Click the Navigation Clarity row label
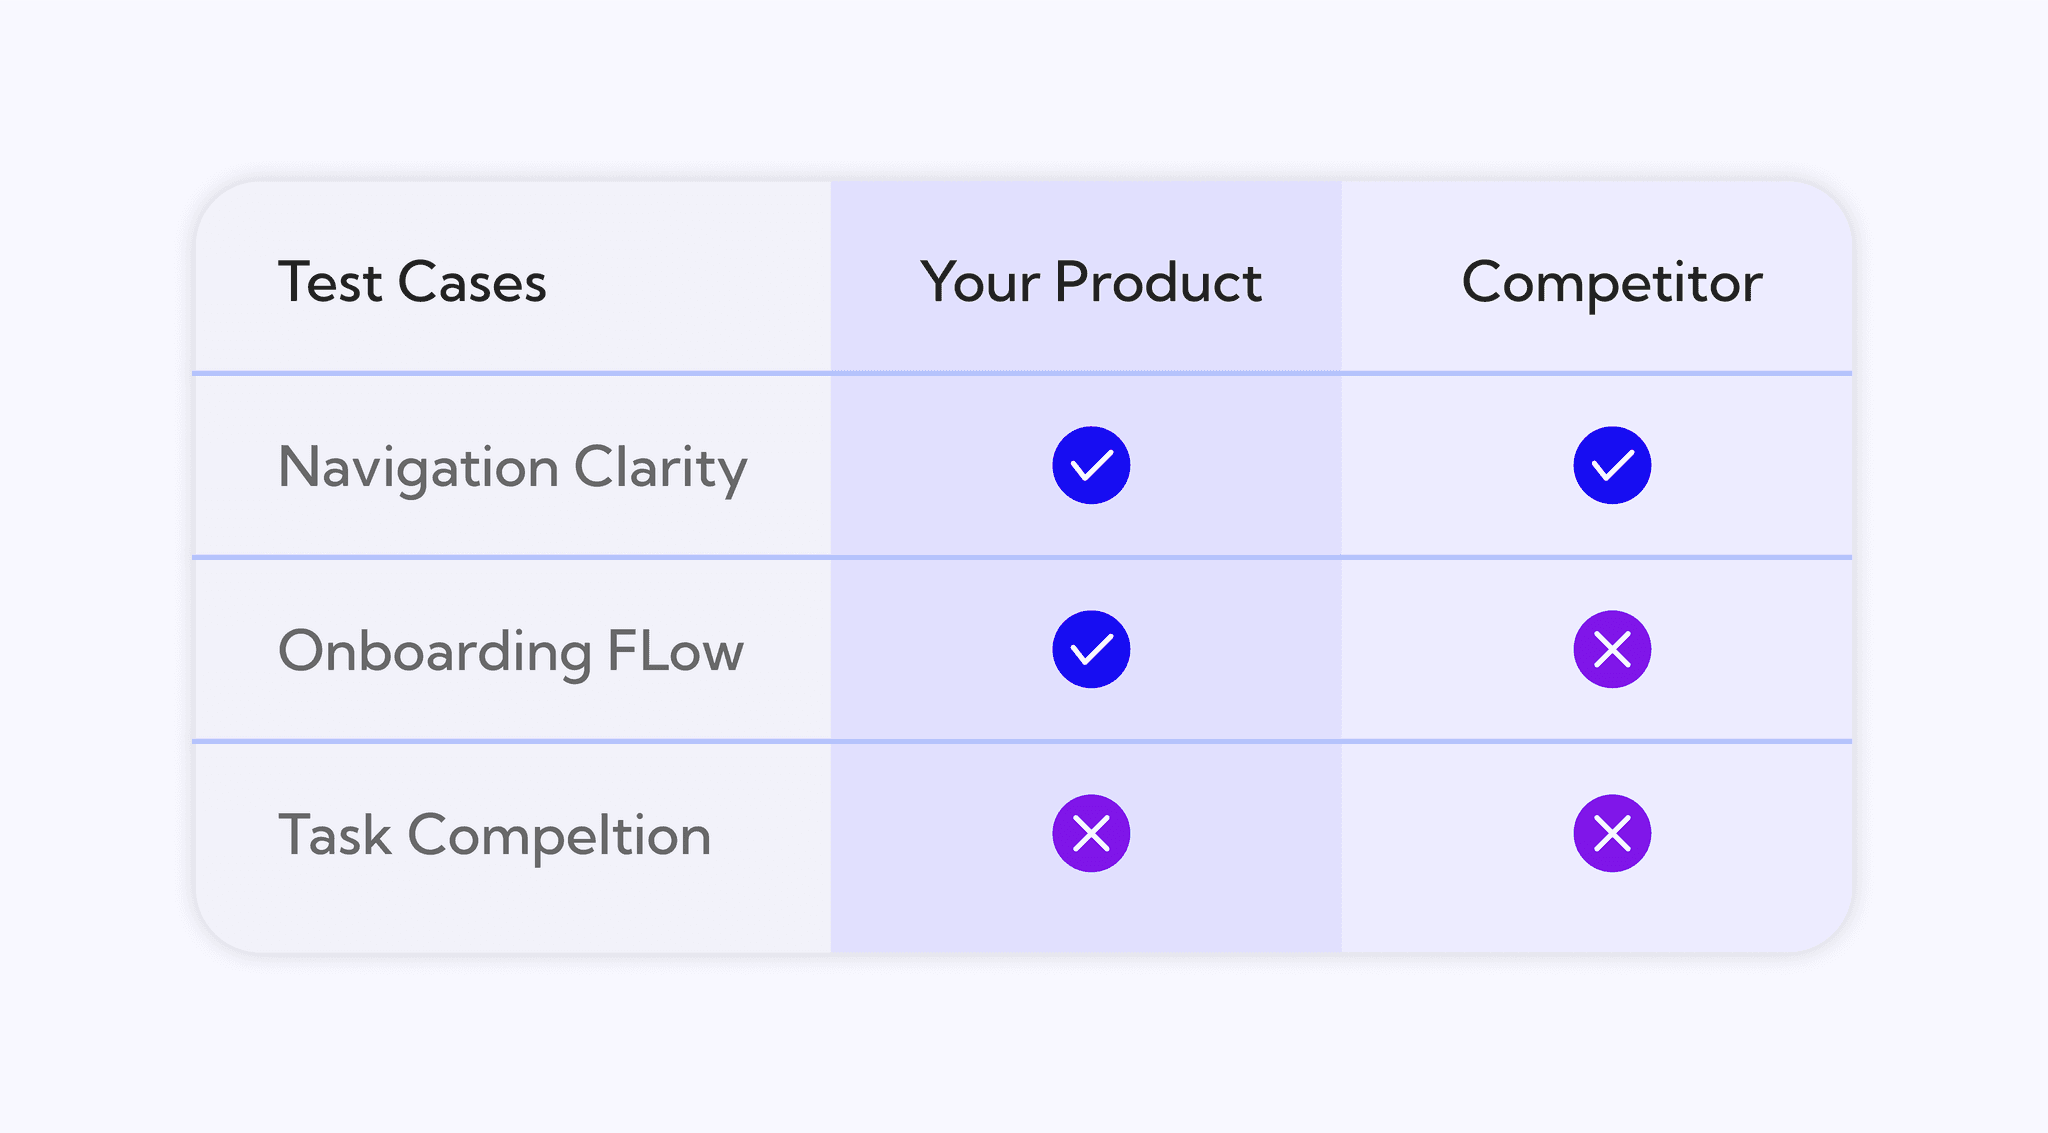Viewport: 2048px width, 1133px height. (x=512, y=467)
